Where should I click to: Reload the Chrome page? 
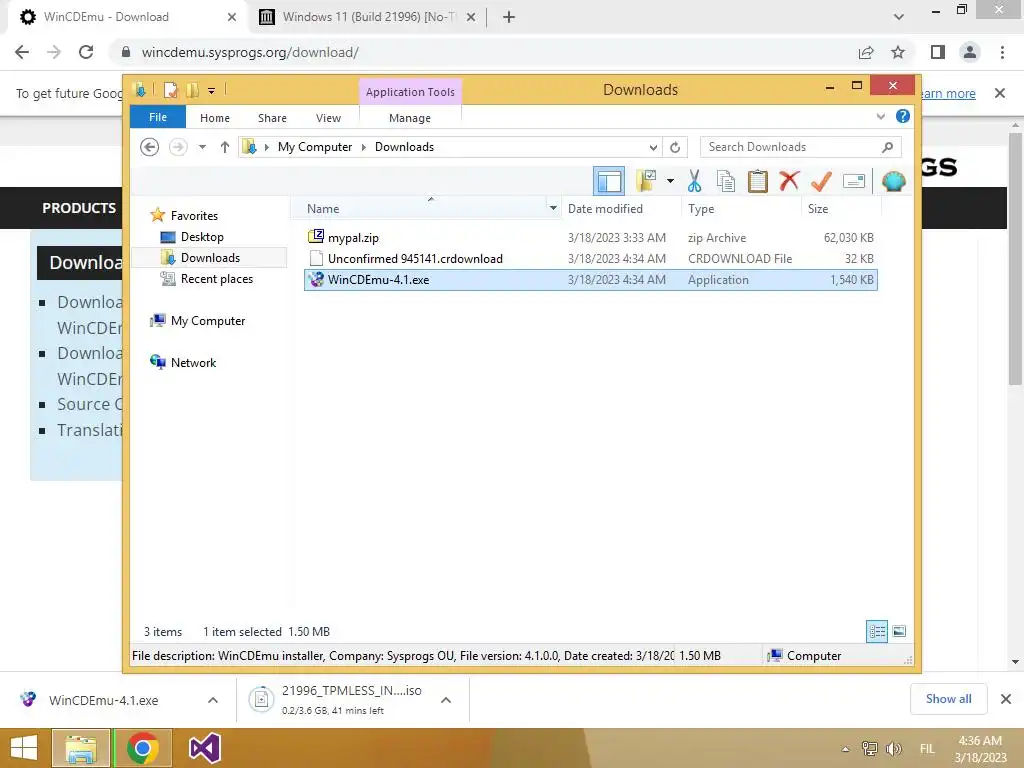[86, 52]
